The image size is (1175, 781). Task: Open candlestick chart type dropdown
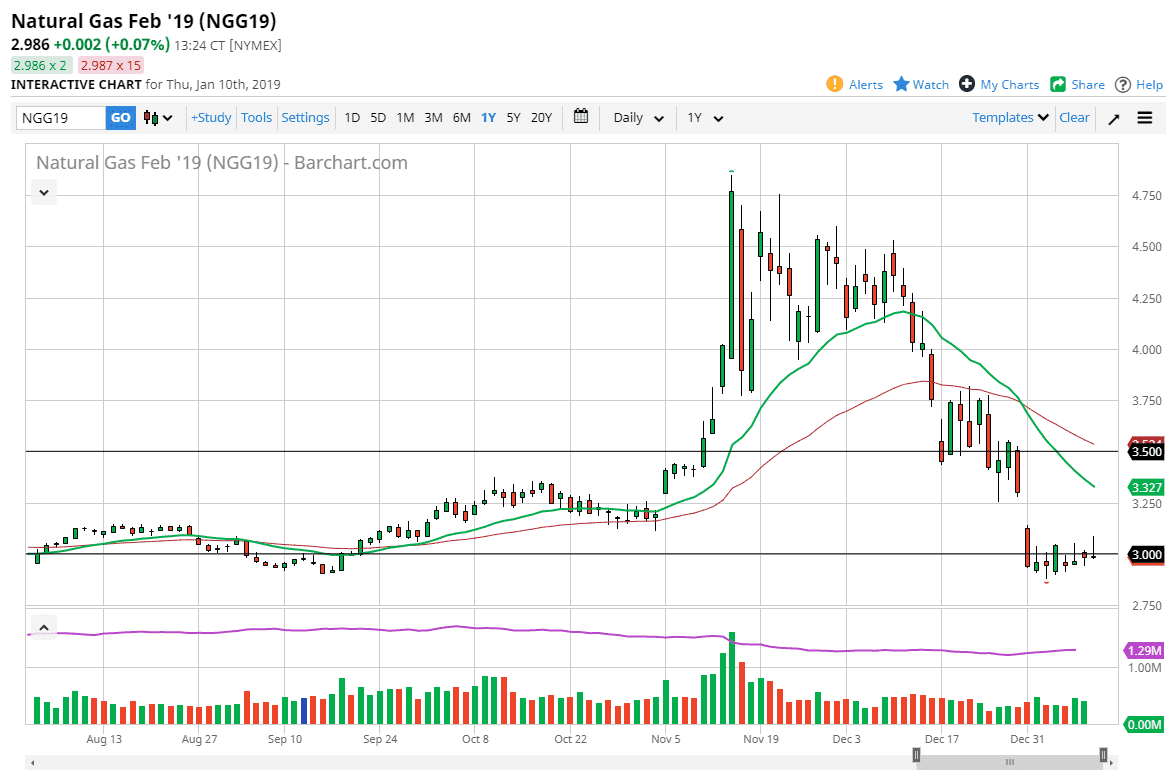pos(158,118)
